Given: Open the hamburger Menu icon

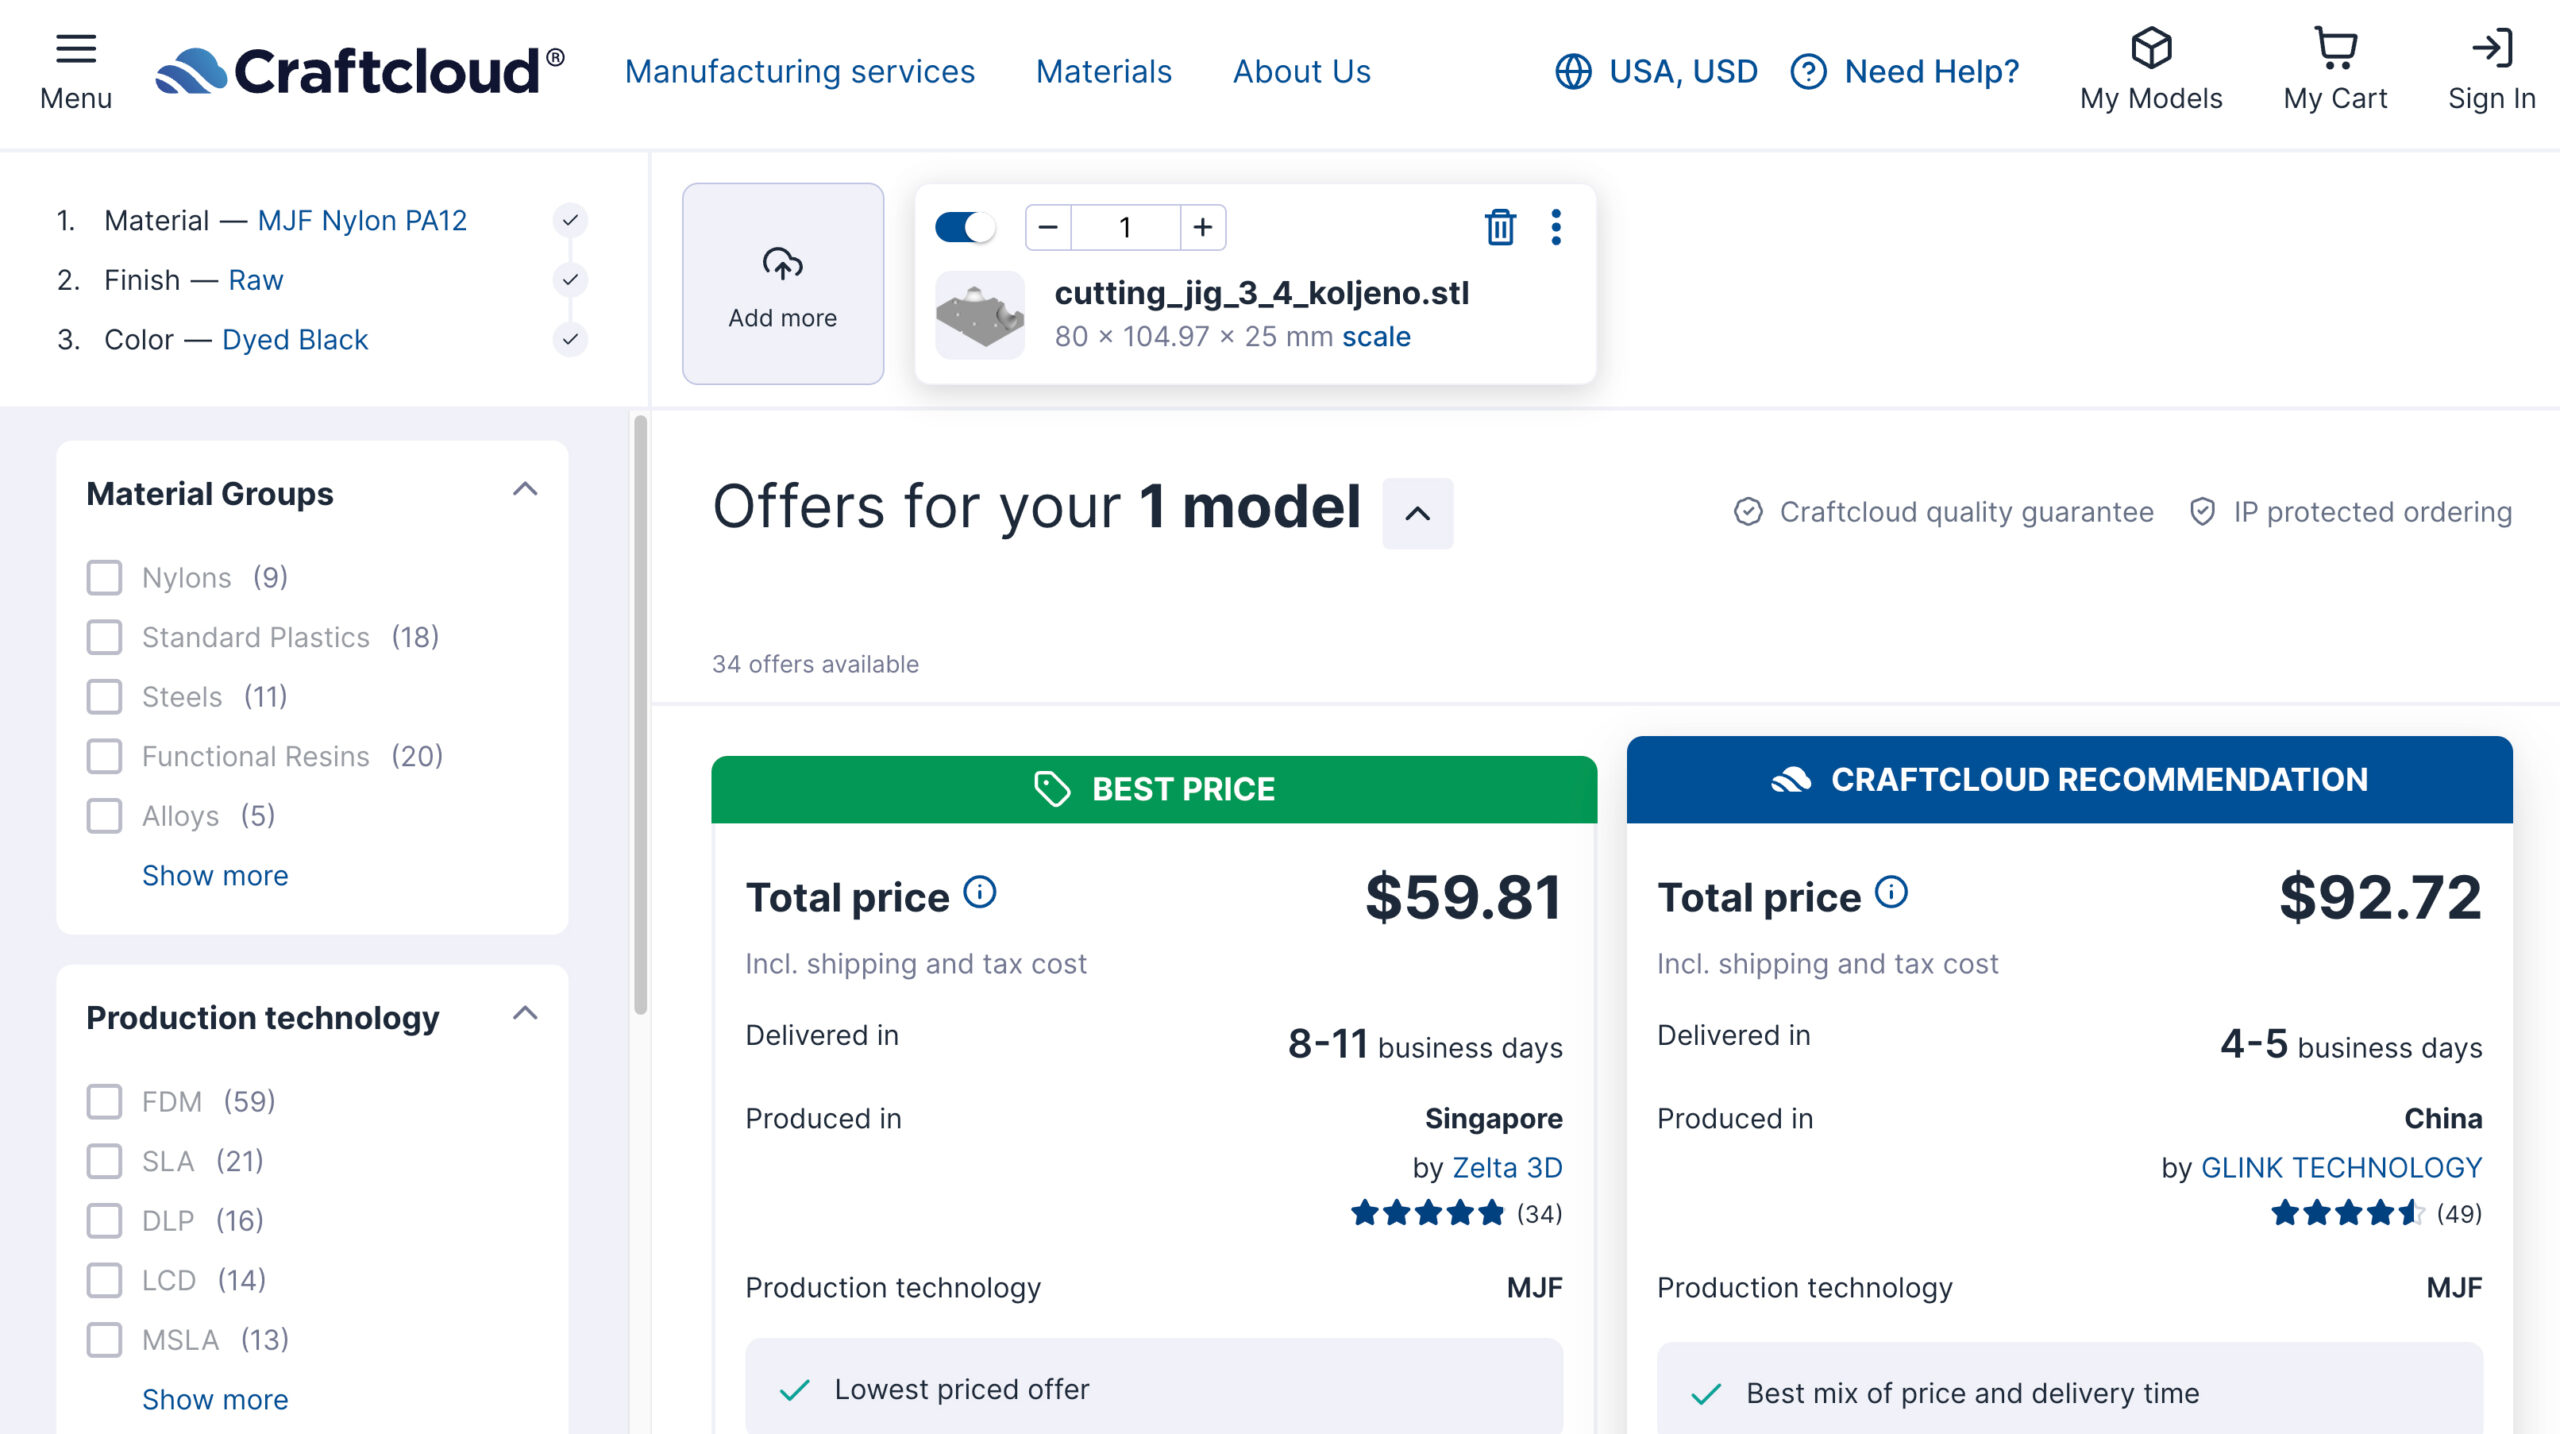Looking at the screenshot, I should click(76, 49).
